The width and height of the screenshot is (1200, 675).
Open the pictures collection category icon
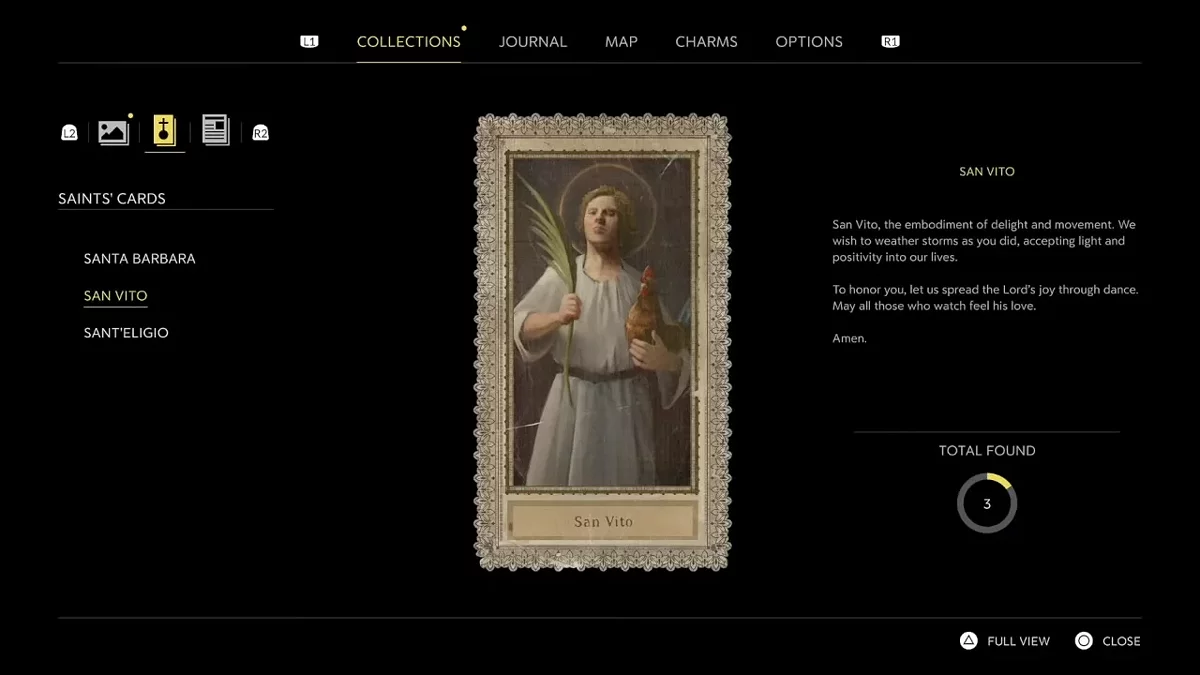(114, 132)
